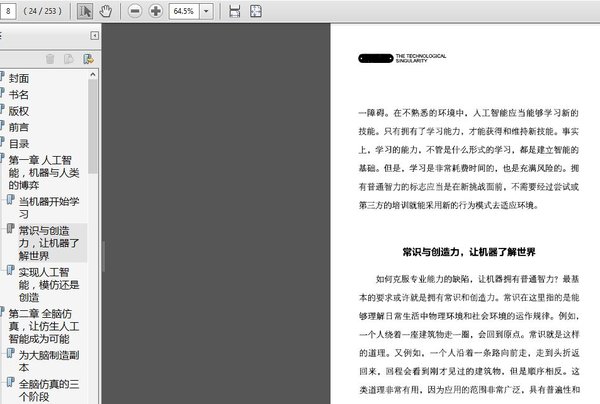Select 第一章 人工智能，机器与人类的博弈 bookmark
Image resolution: width=600 pixels, height=404 pixels.
coord(44,173)
